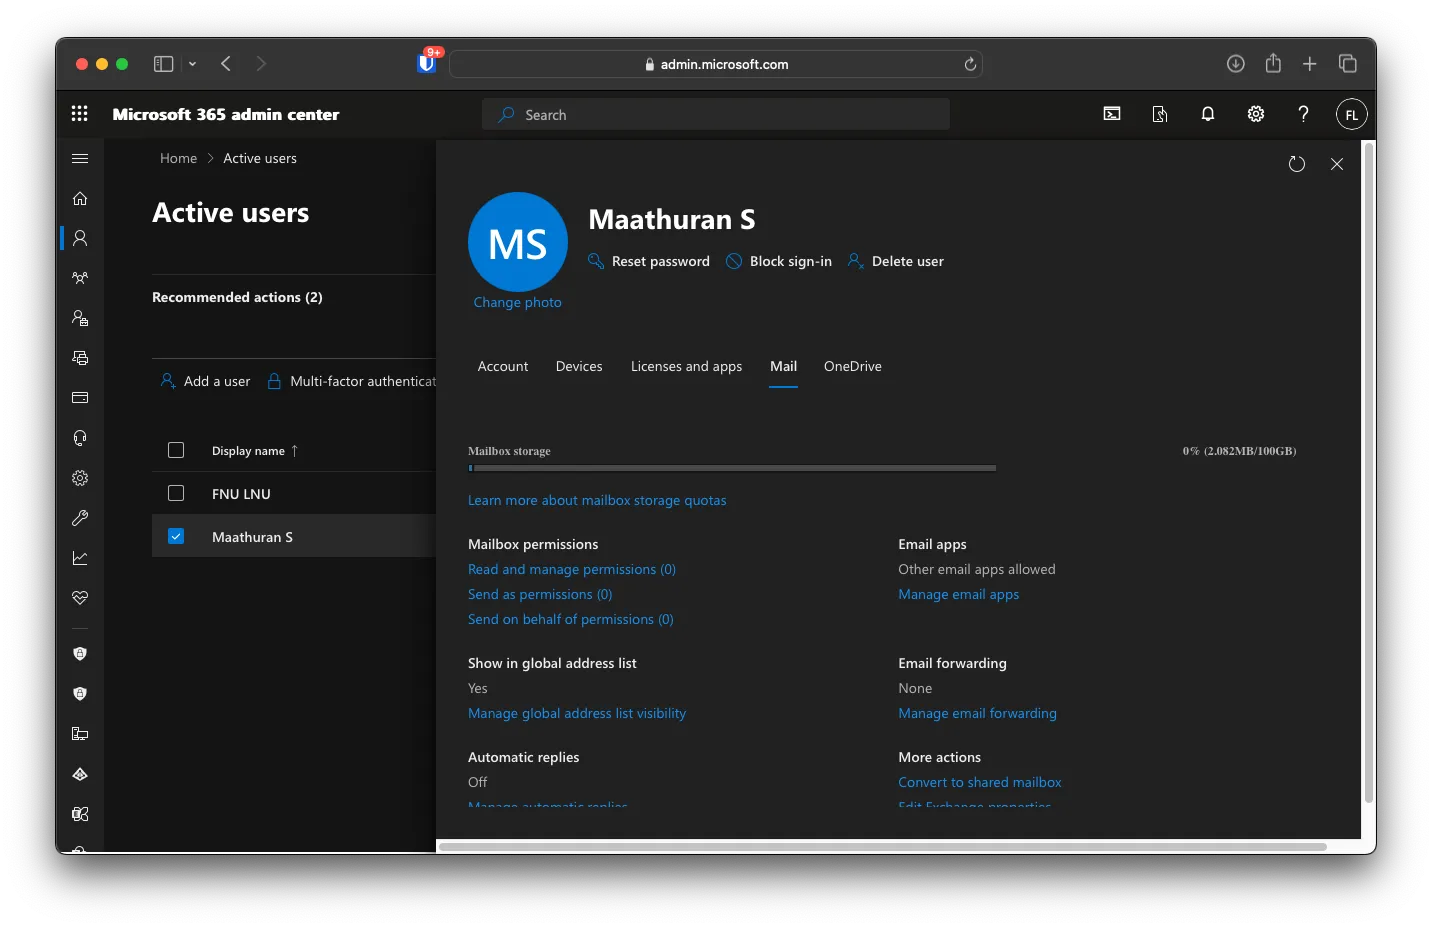Screen dimensions: 1432x928
Task: Click Convert to shared mailbox
Action: click(x=980, y=782)
